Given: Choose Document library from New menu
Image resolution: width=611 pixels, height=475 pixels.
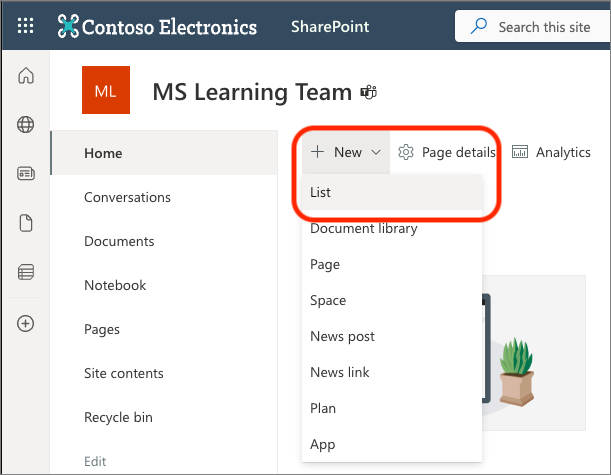Looking at the screenshot, I should [392, 228].
